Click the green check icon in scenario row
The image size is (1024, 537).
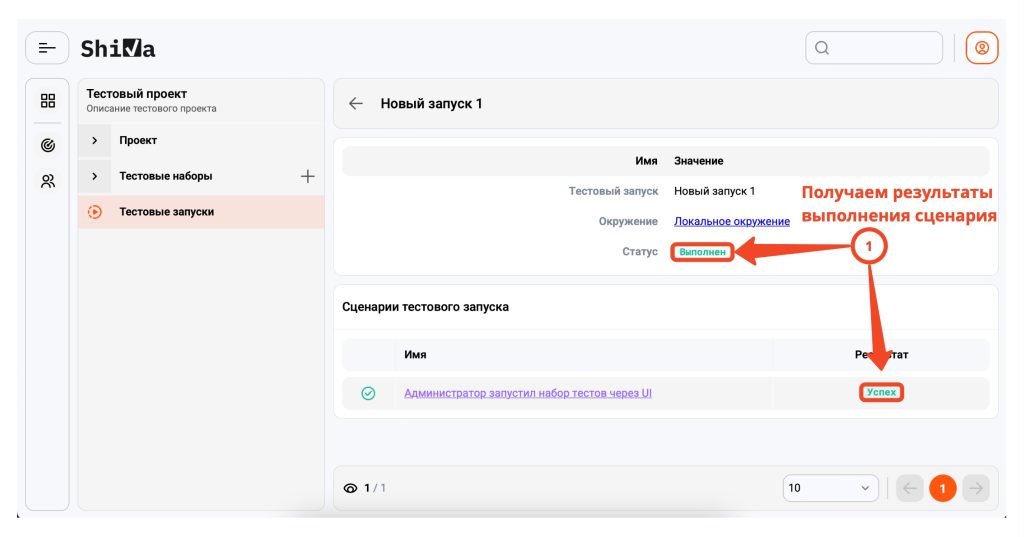tap(368, 394)
